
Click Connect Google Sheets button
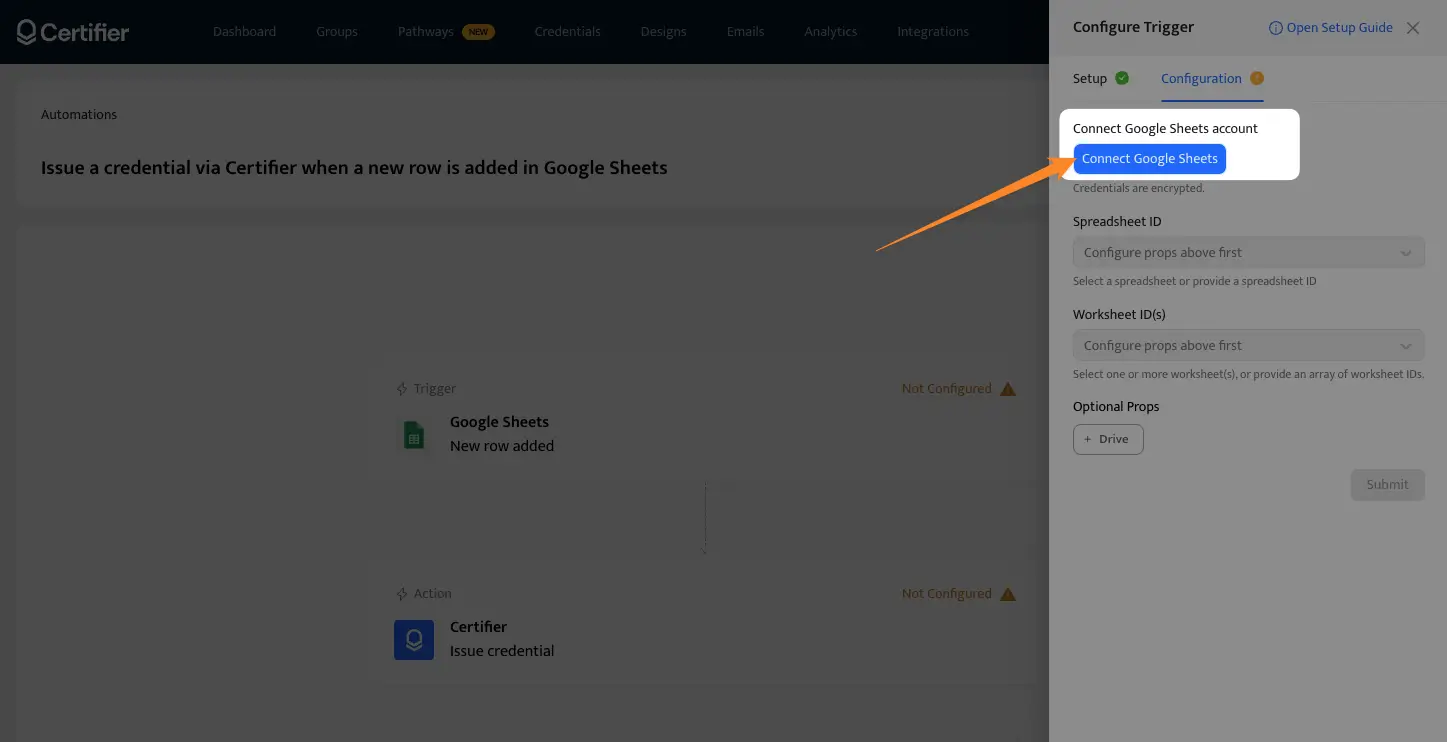click(x=1149, y=159)
